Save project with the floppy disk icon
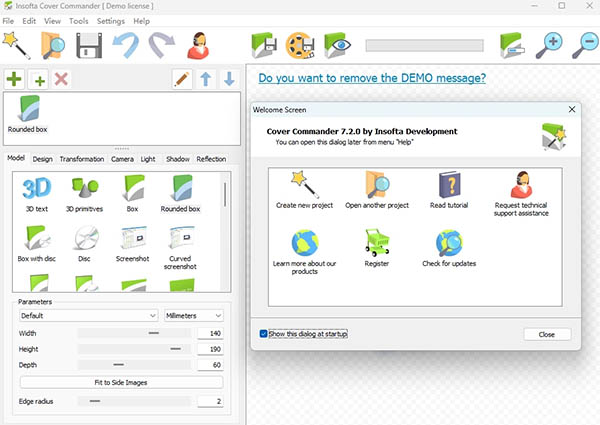 89,46
